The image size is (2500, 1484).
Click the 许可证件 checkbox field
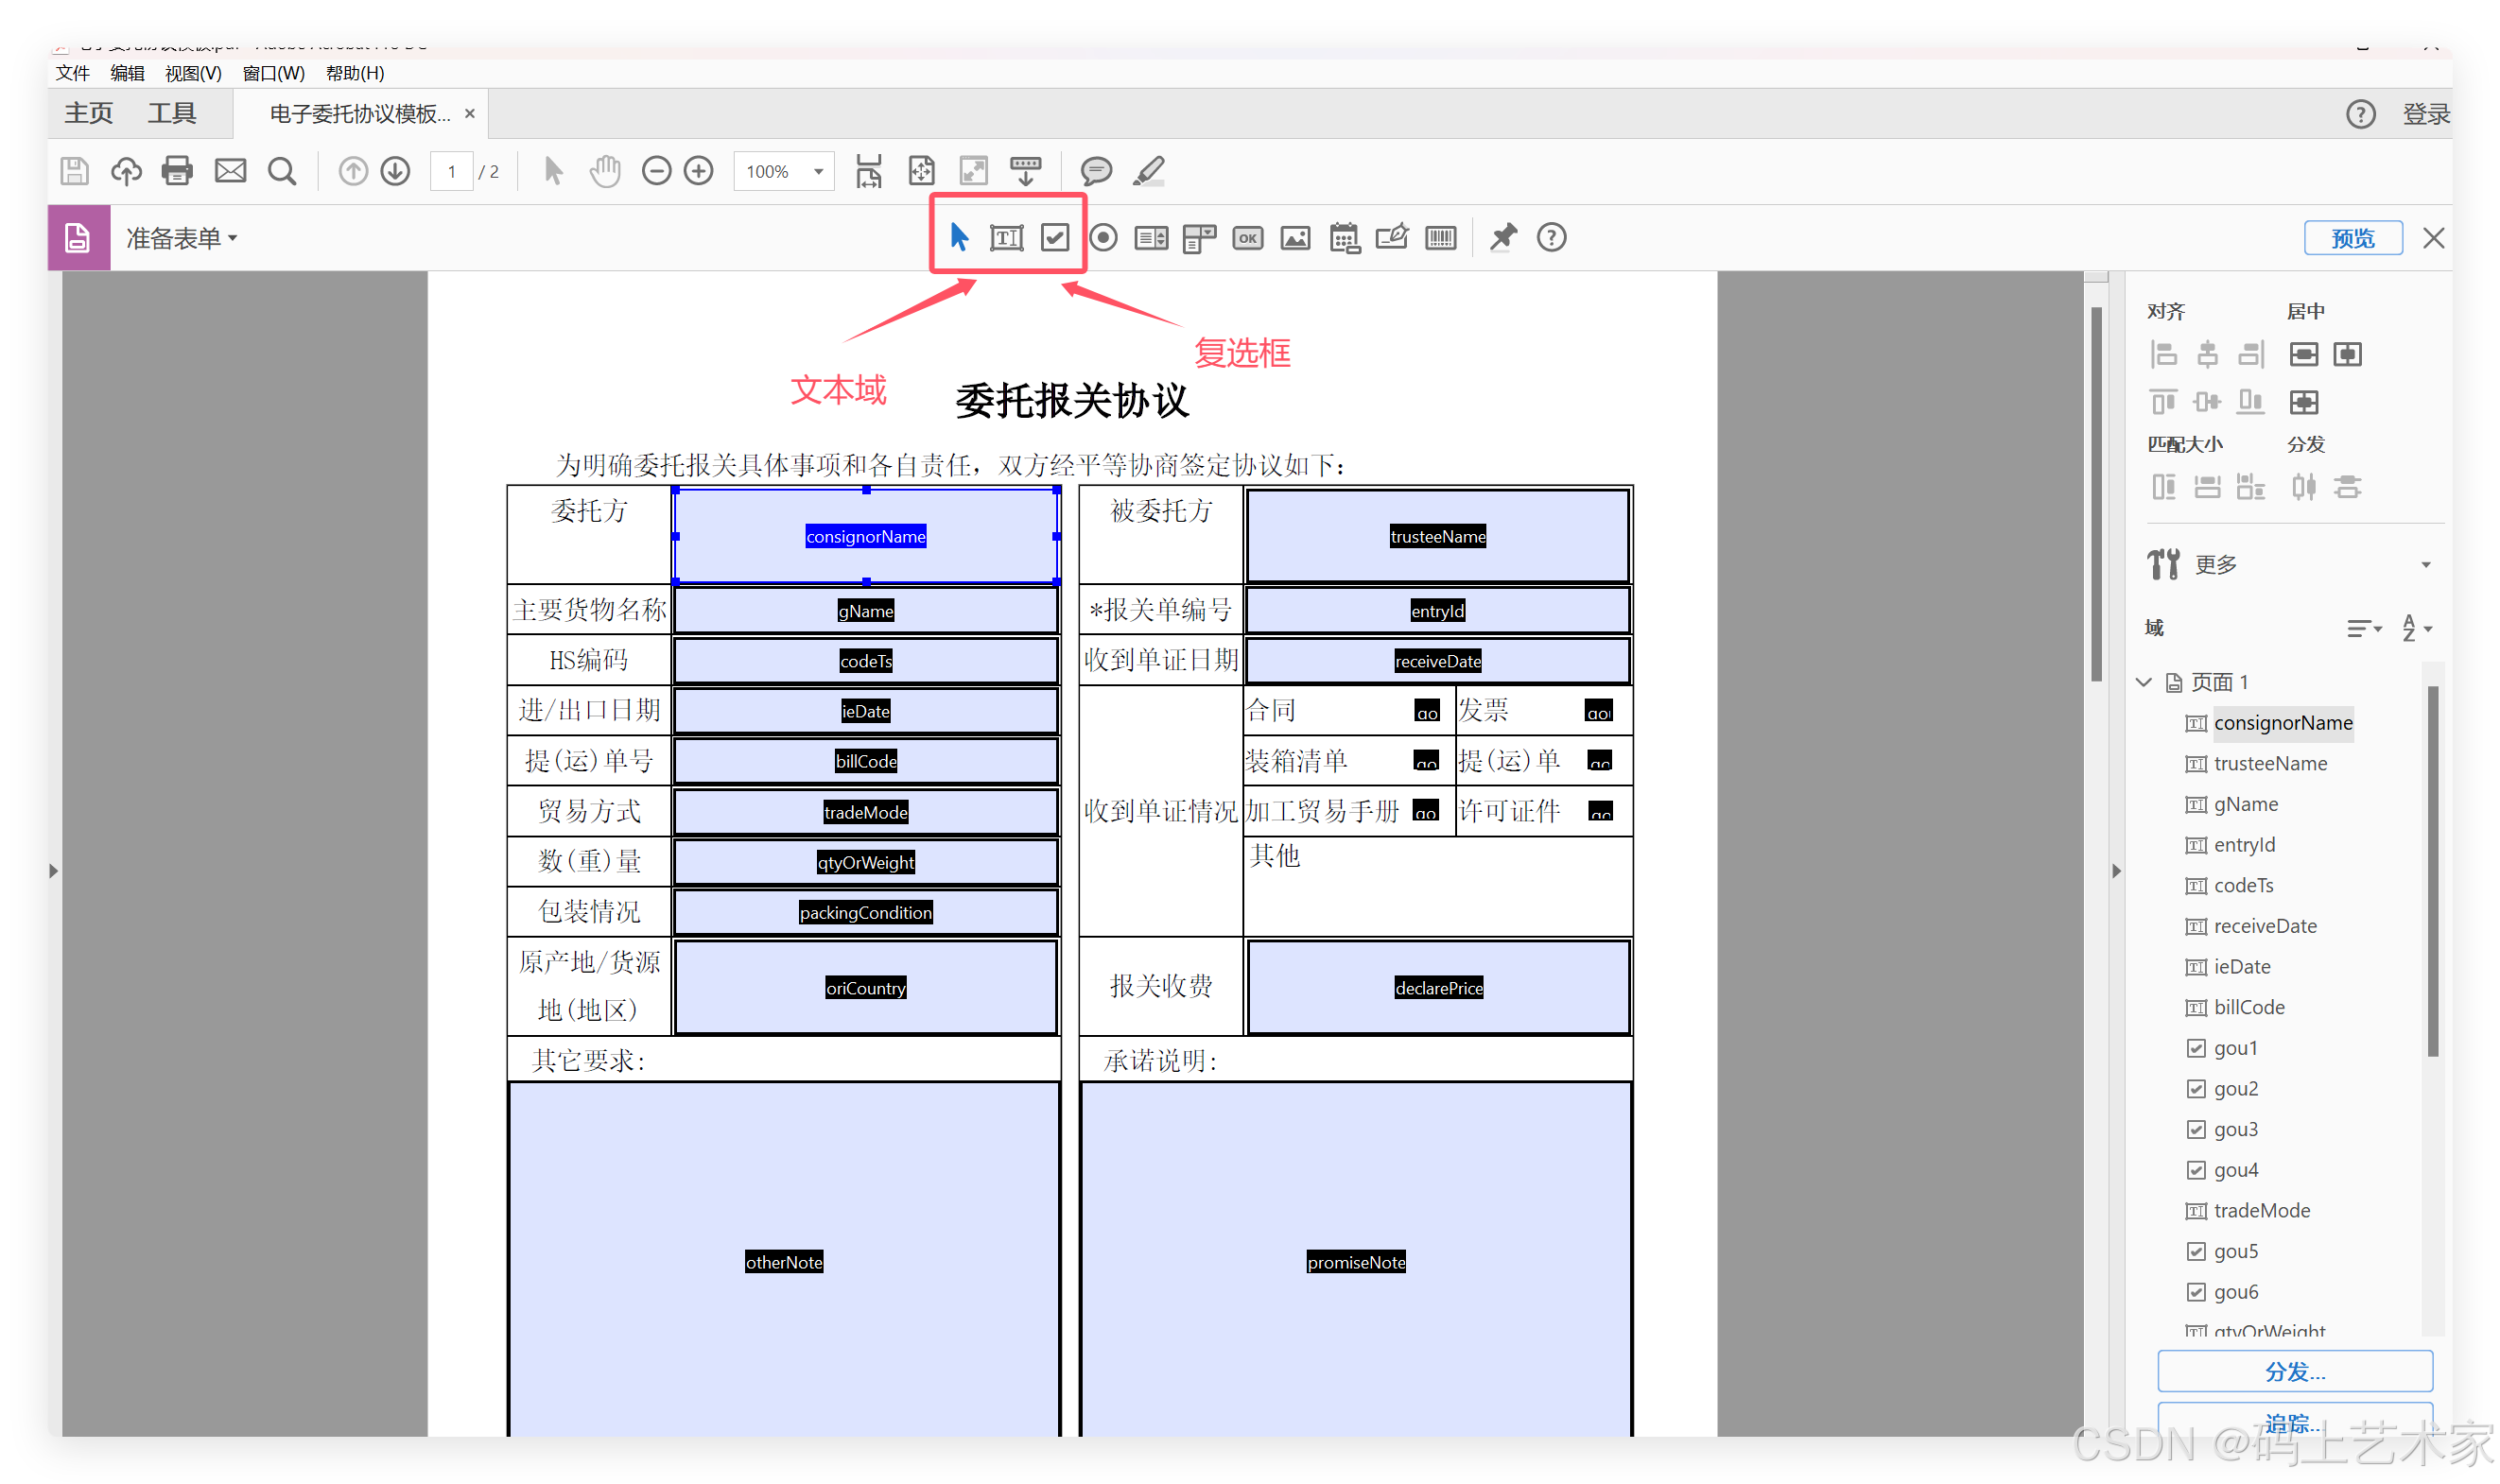(1600, 811)
